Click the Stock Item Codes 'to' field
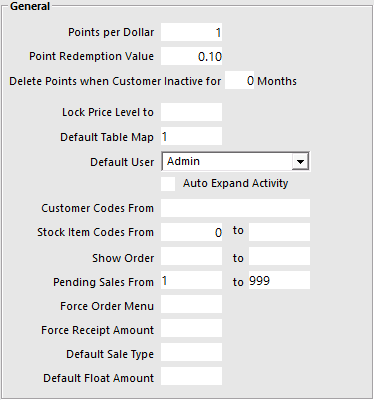This screenshot has height=400, width=374. (279, 232)
